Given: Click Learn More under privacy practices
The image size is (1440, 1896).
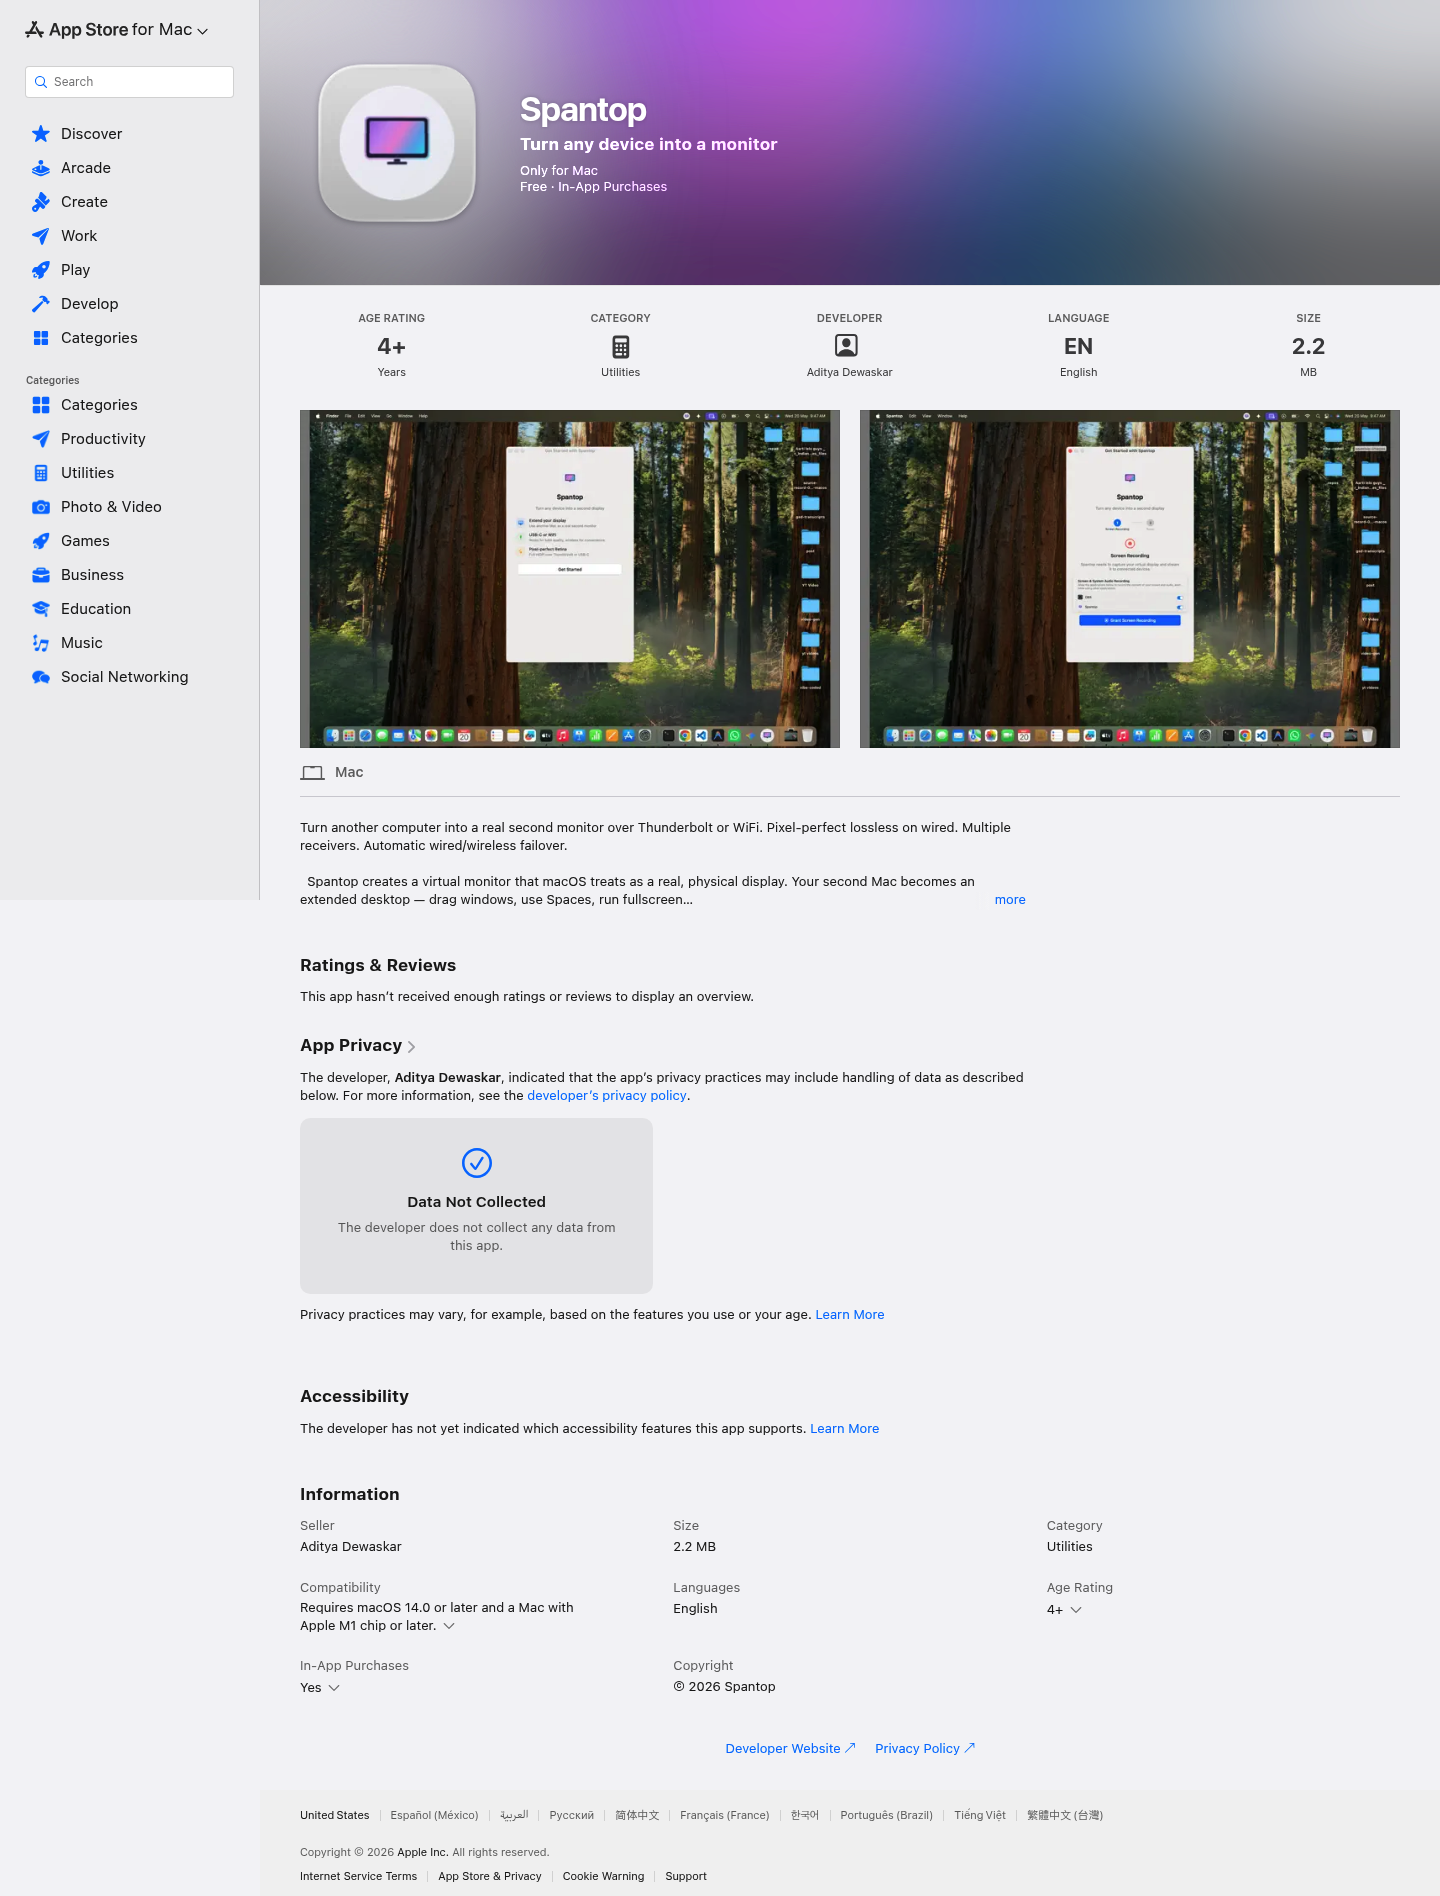Looking at the screenshot, I should pyautogui.click(x=850, y=1315).
